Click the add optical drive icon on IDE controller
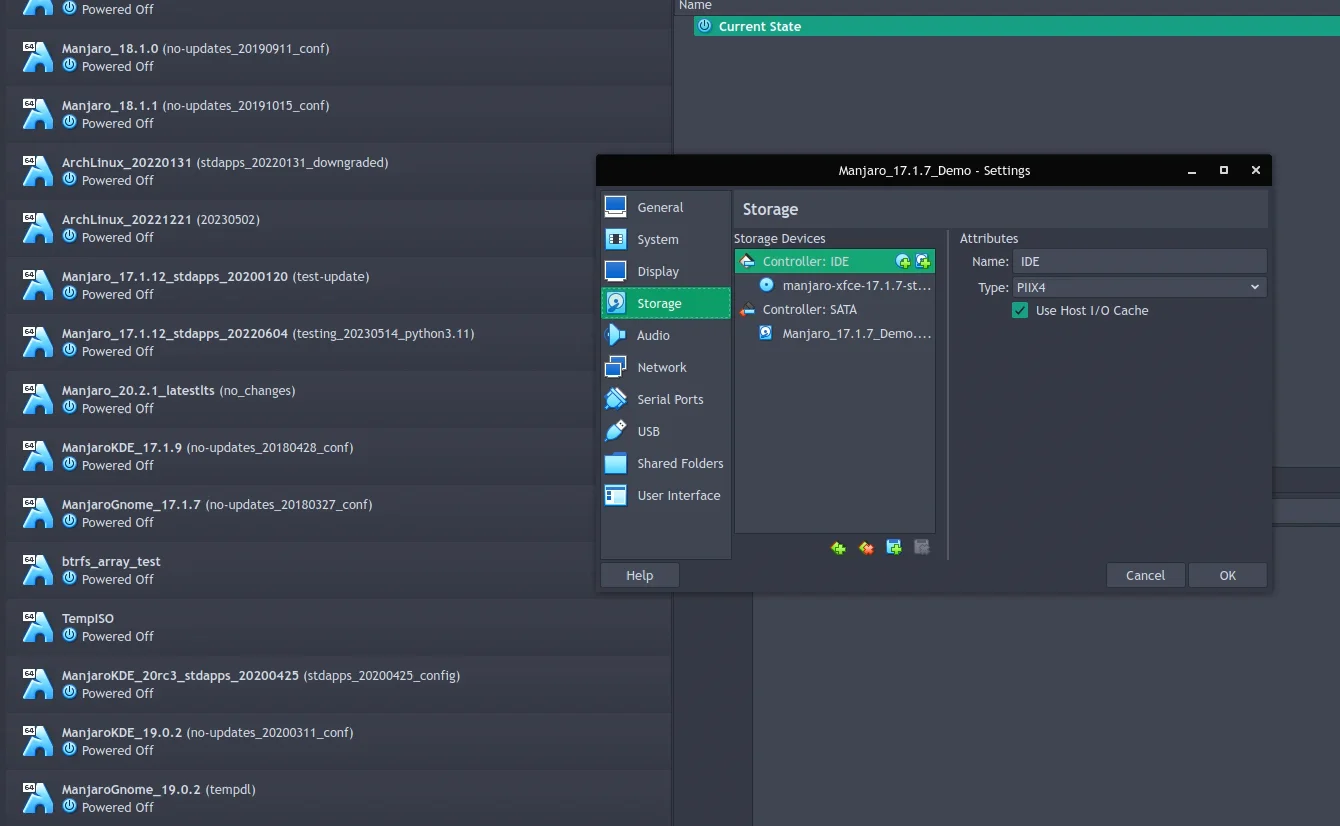This screenshot has height=826, width=1340. point(903,262)
